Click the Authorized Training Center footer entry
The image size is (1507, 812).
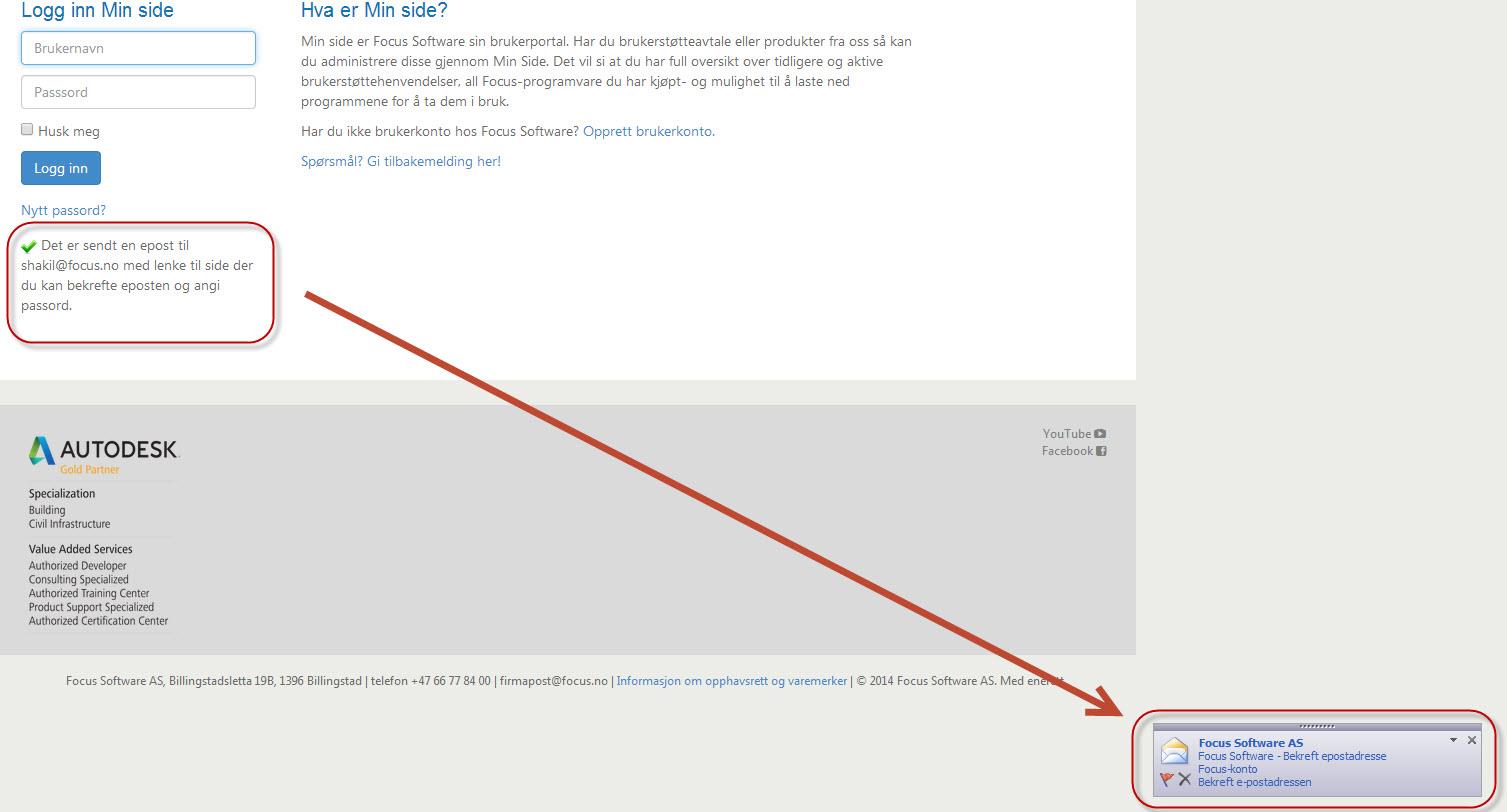(89, 593)
